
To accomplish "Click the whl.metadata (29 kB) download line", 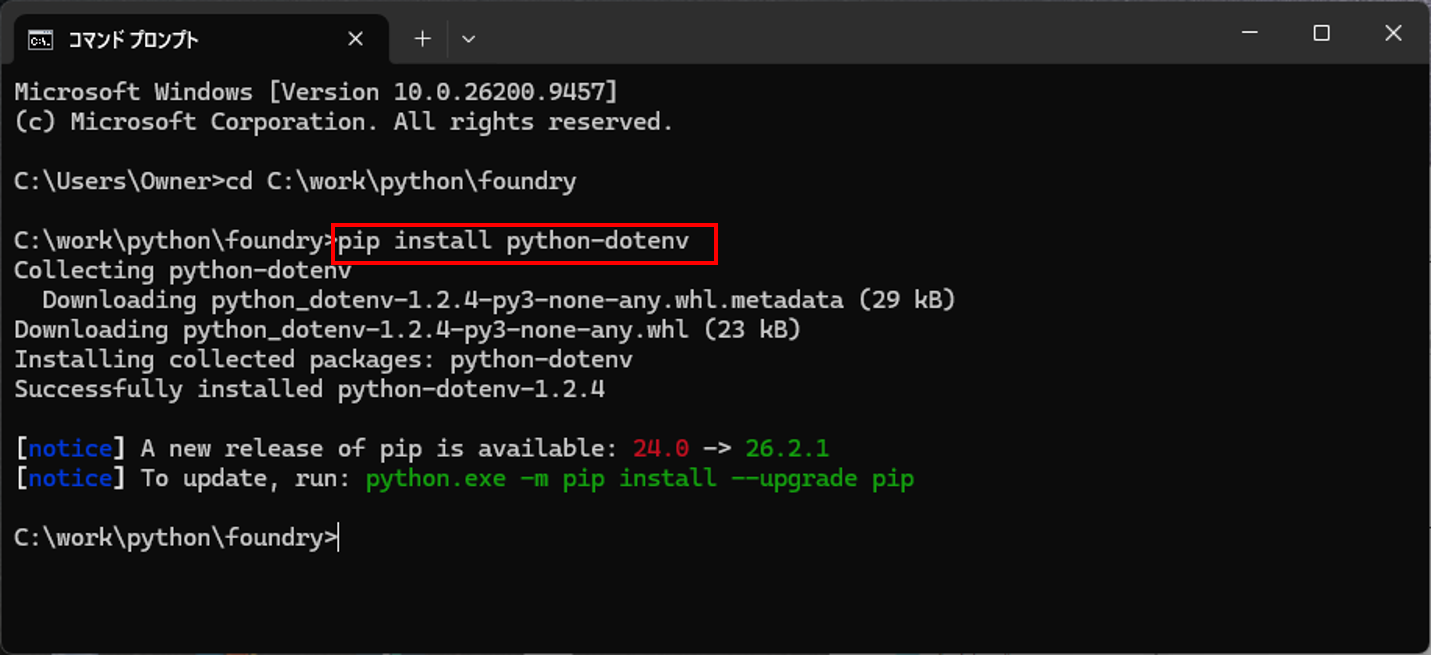I will coord(499,300).
